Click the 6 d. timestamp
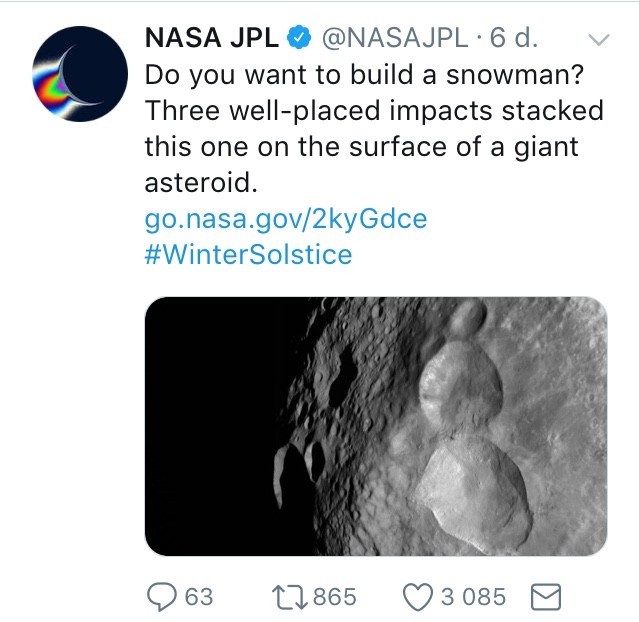Viewport: 639px width, 622px height. [x=513, y=37]
